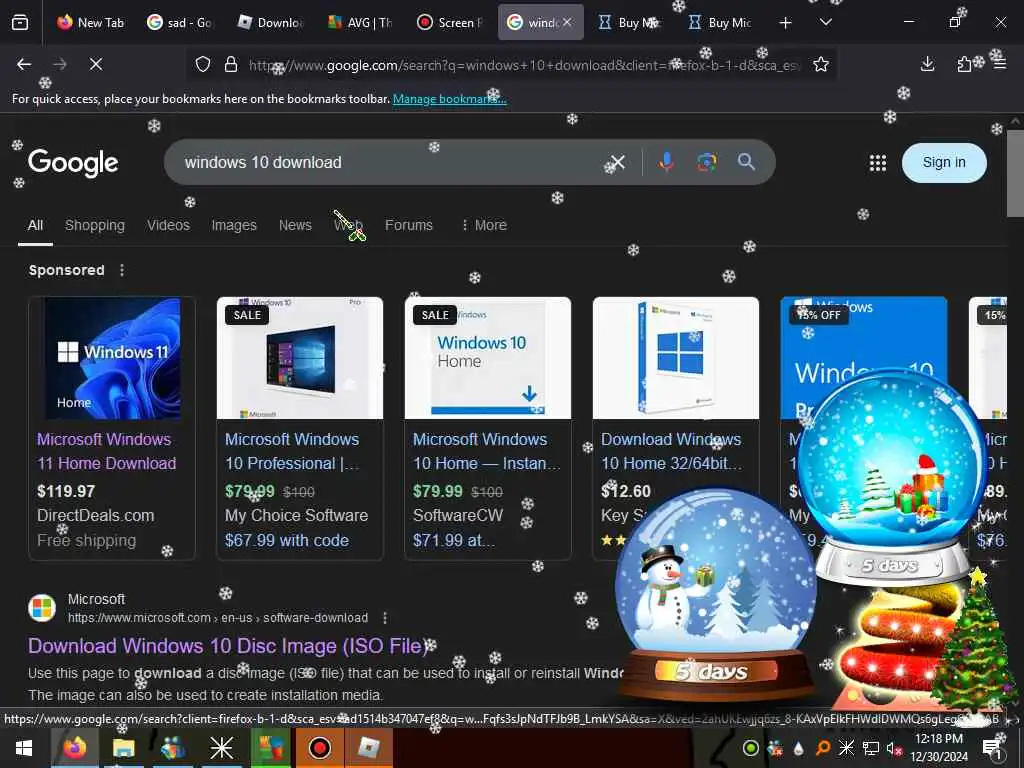The height and width of the screenshot is (768, 1024).
Task: Click the browser address bar URL
Action: 522,65
